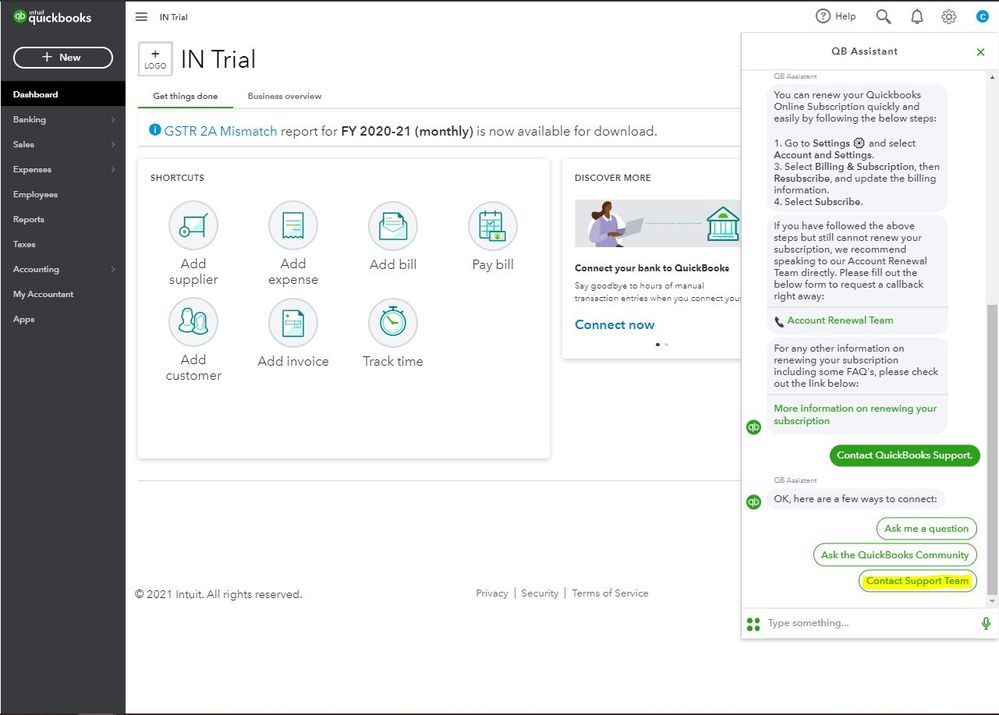Viewport: 999px width, 715px height.
Task: Expand the Banking sidebar chevron
Action: click(113, 119)
